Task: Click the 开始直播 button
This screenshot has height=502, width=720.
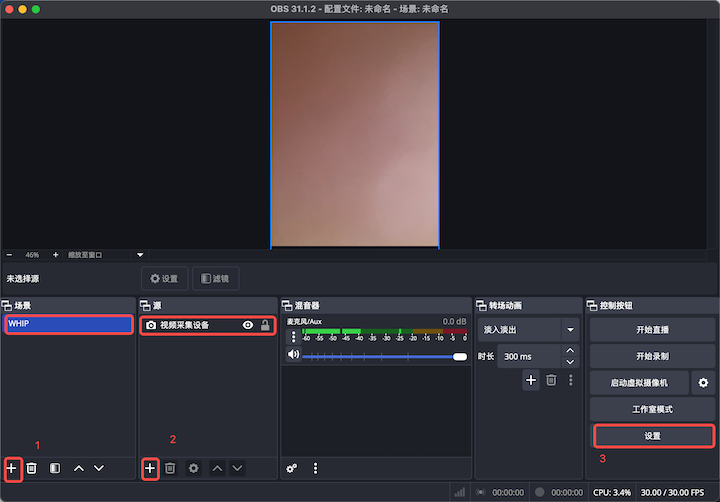Action: tap(652, 330)
